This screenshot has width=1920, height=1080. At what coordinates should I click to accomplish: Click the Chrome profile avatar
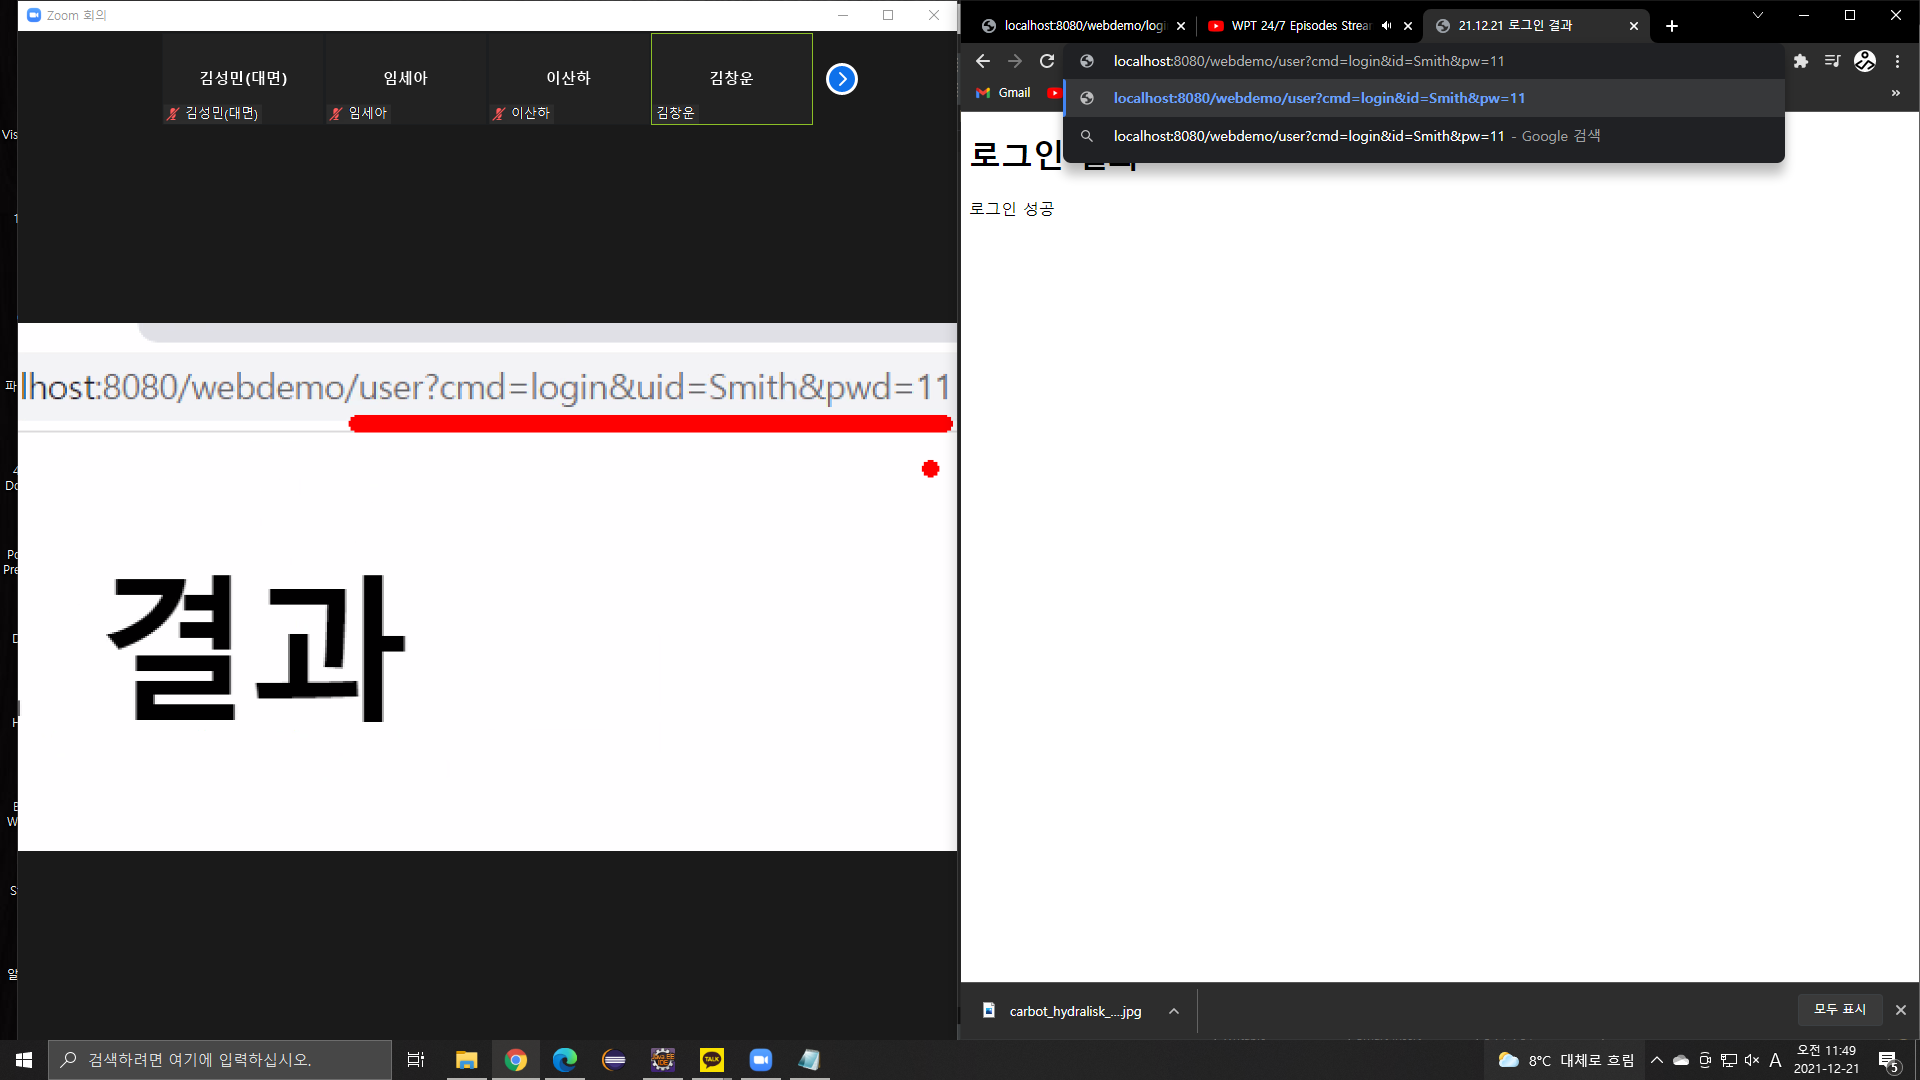click(1865, 61)
